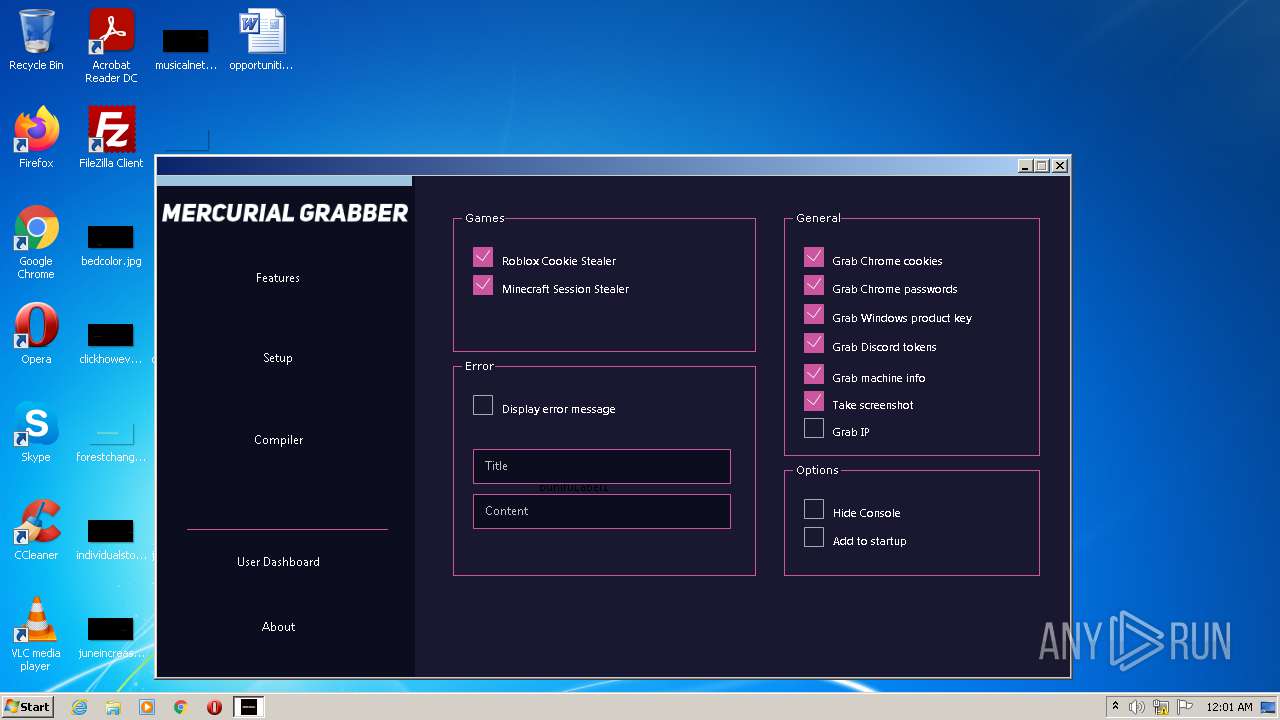
Task: Launch Acrobat Reader DC from desktop
Action: pyautogui.click(x=111, y=47)
